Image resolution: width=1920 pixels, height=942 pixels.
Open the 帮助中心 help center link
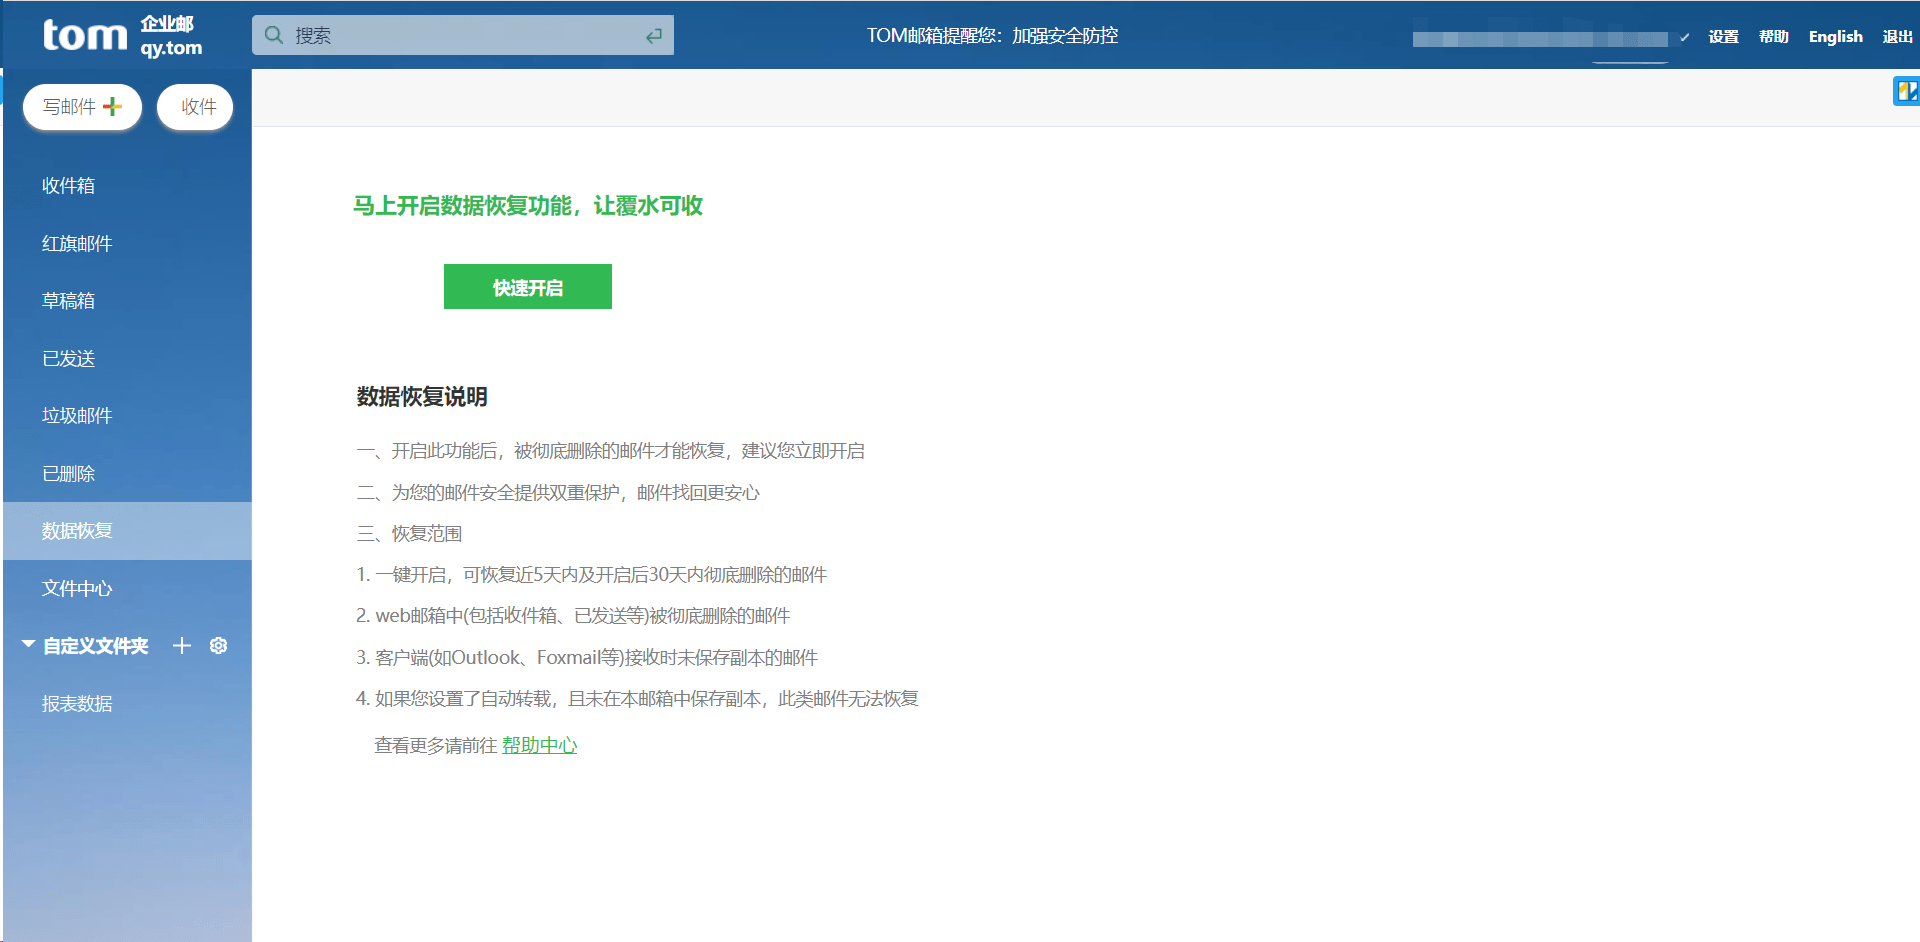pyautogui.click(x=539, y=745)
